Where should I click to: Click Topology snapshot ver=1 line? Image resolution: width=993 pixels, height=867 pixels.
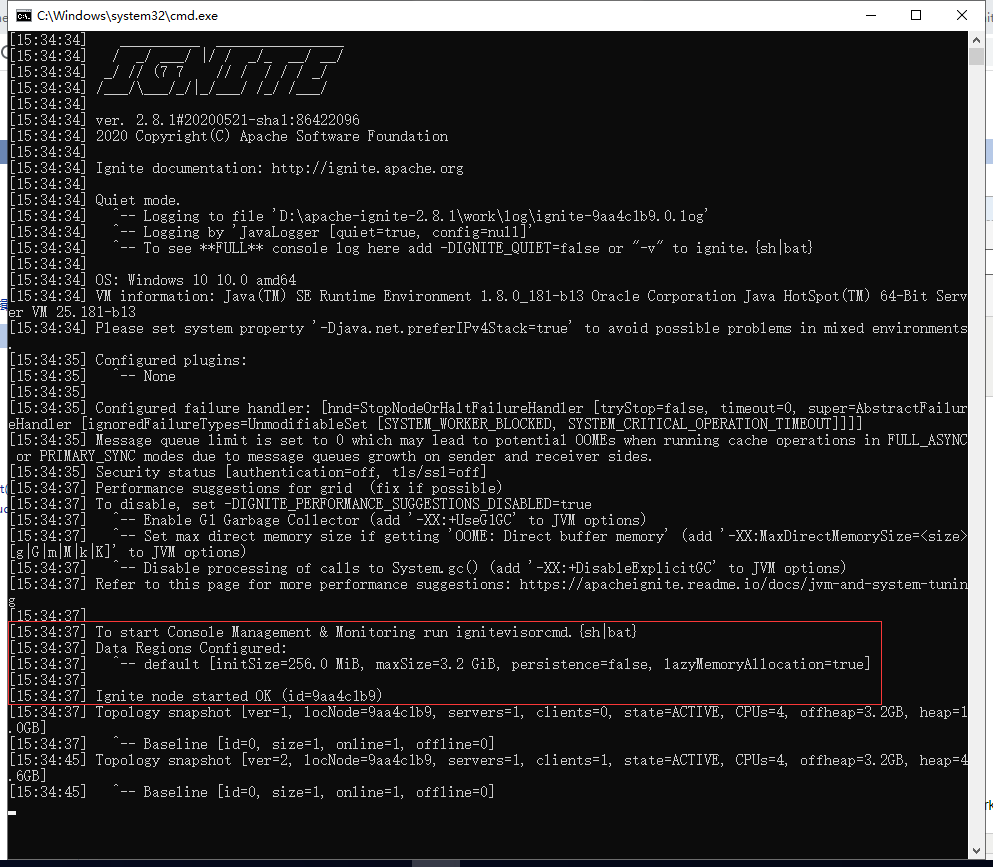(488, 720)
